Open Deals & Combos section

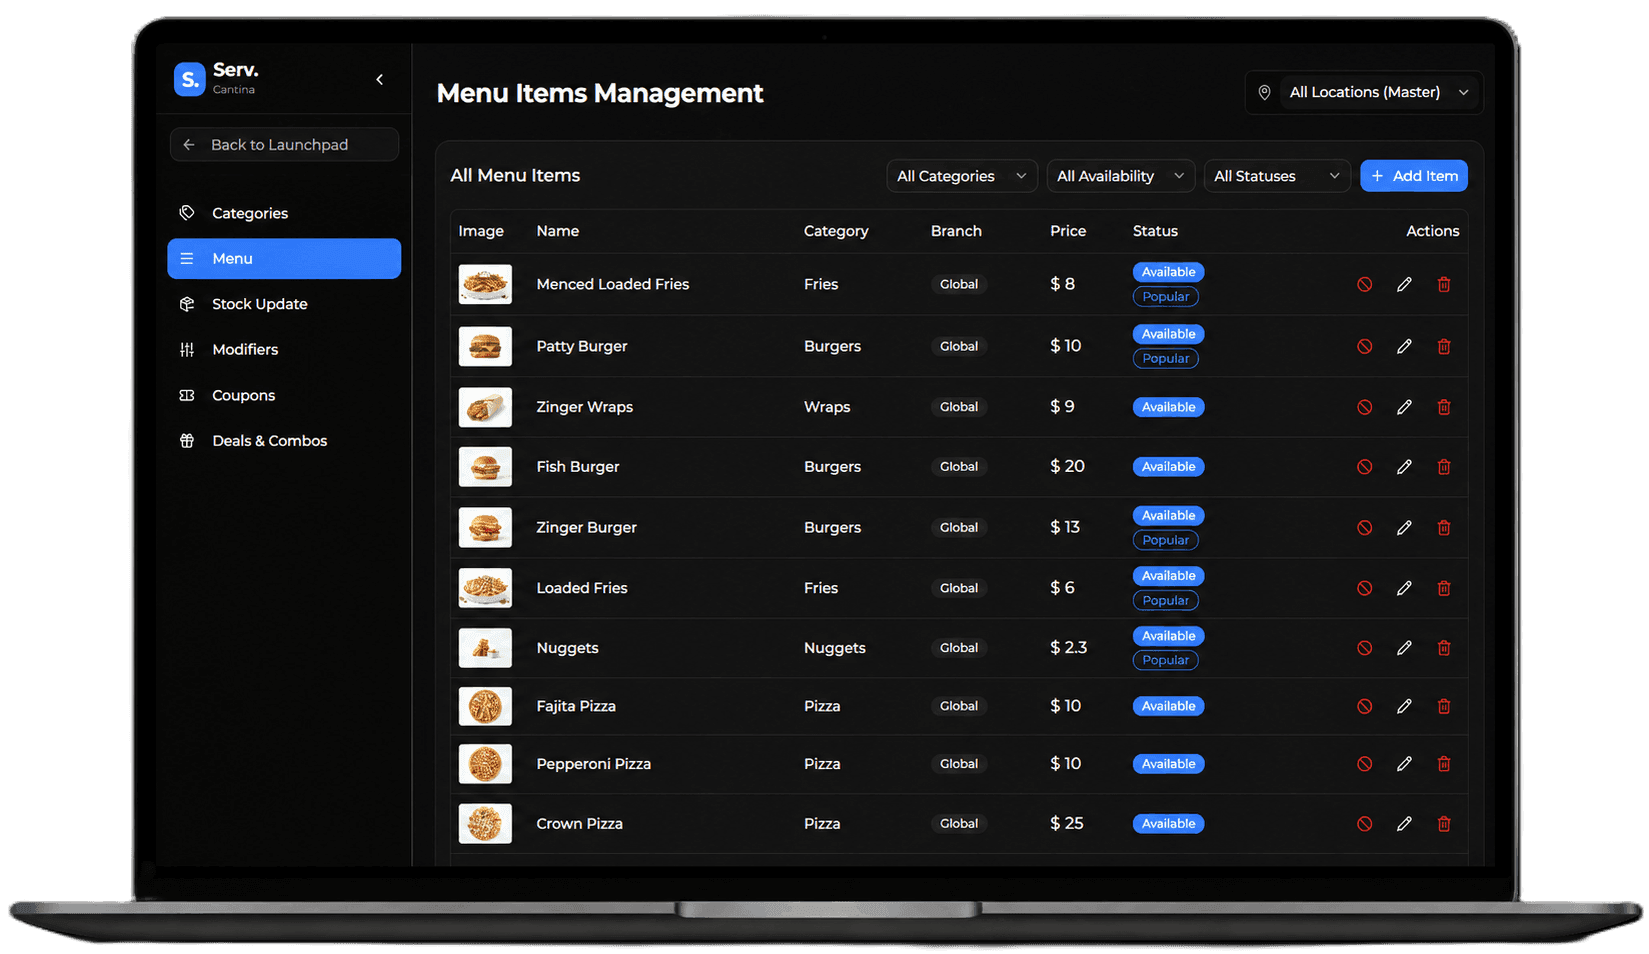[x=284, y=441]
